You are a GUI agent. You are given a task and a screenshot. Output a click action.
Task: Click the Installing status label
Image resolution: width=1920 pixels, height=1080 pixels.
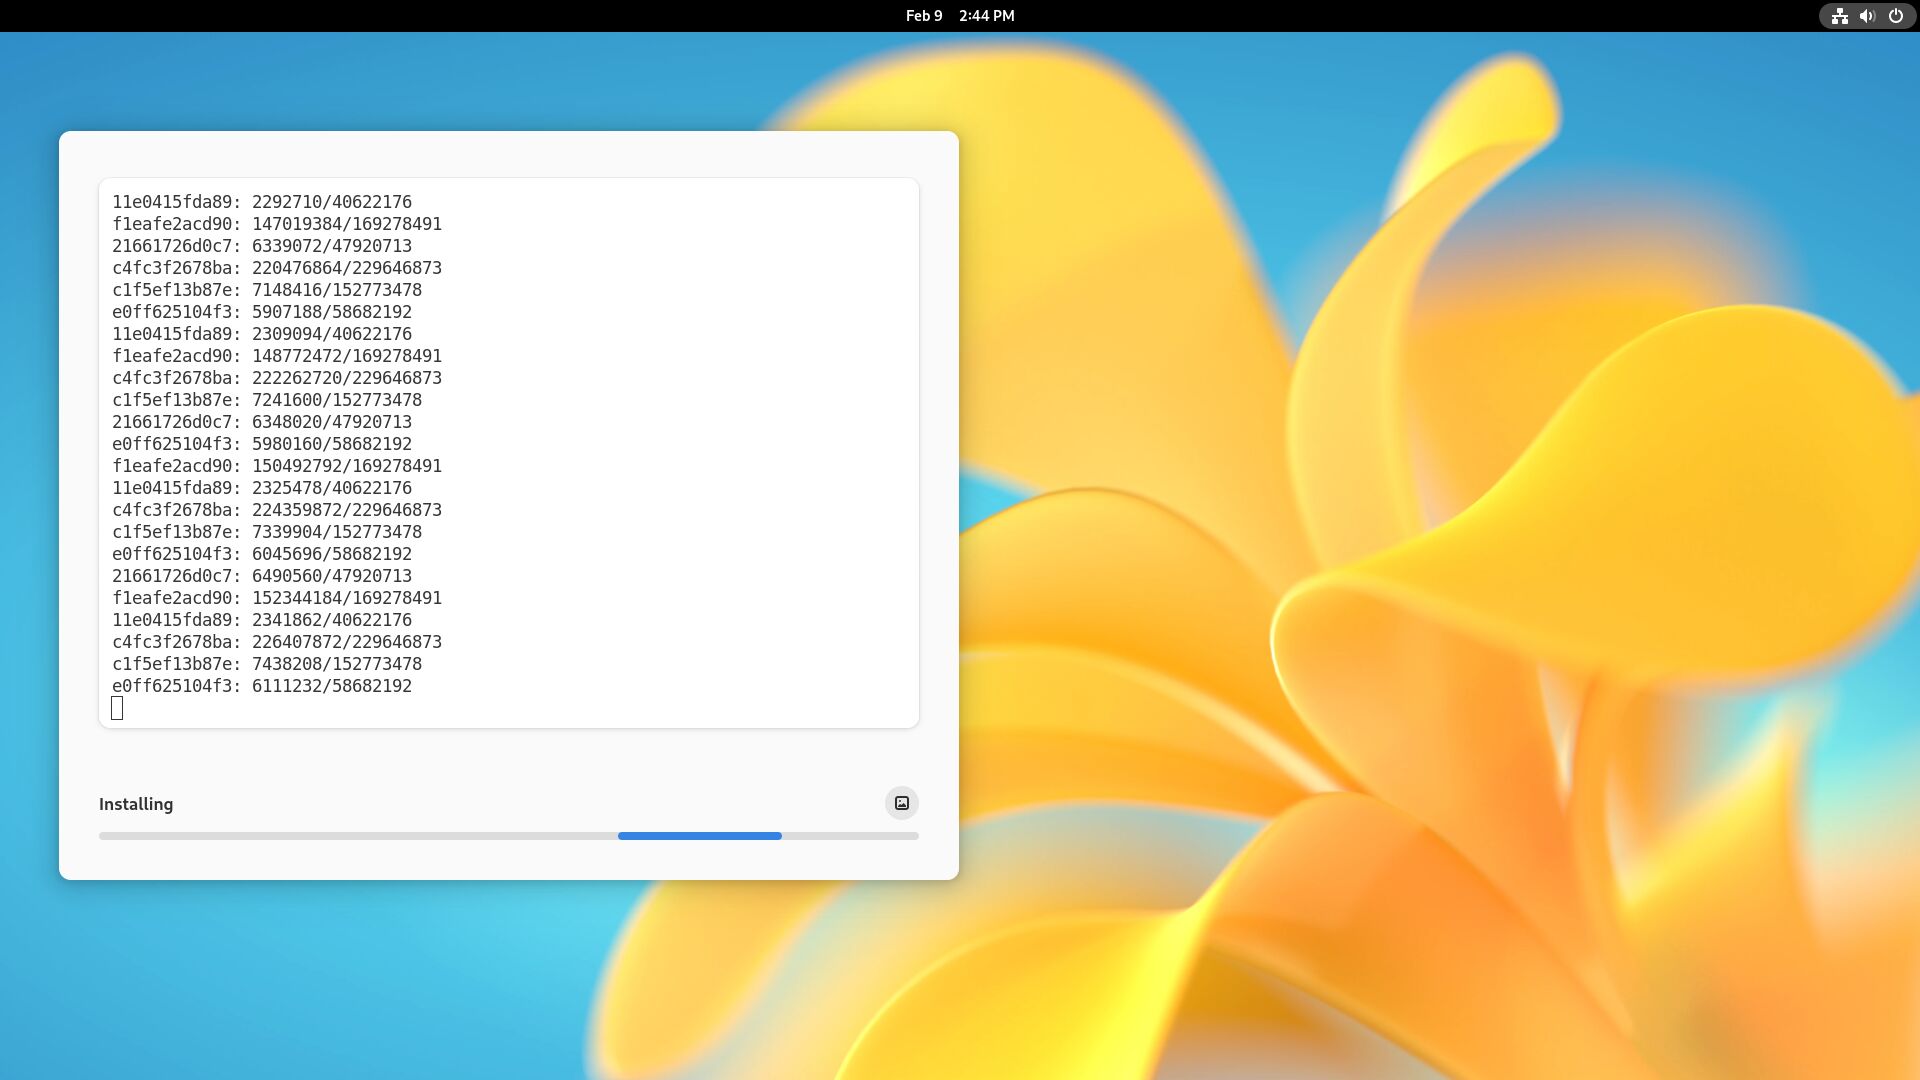[136, 804]
